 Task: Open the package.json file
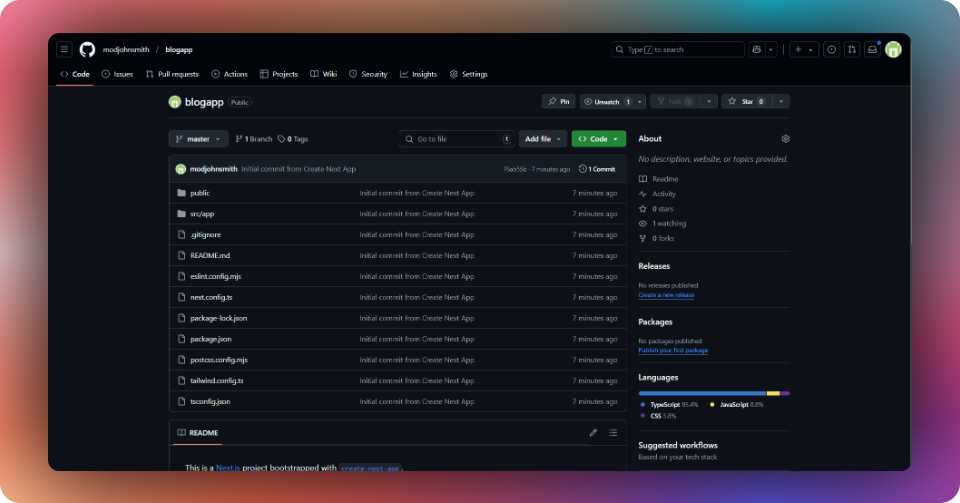click(x=211, y=339)
